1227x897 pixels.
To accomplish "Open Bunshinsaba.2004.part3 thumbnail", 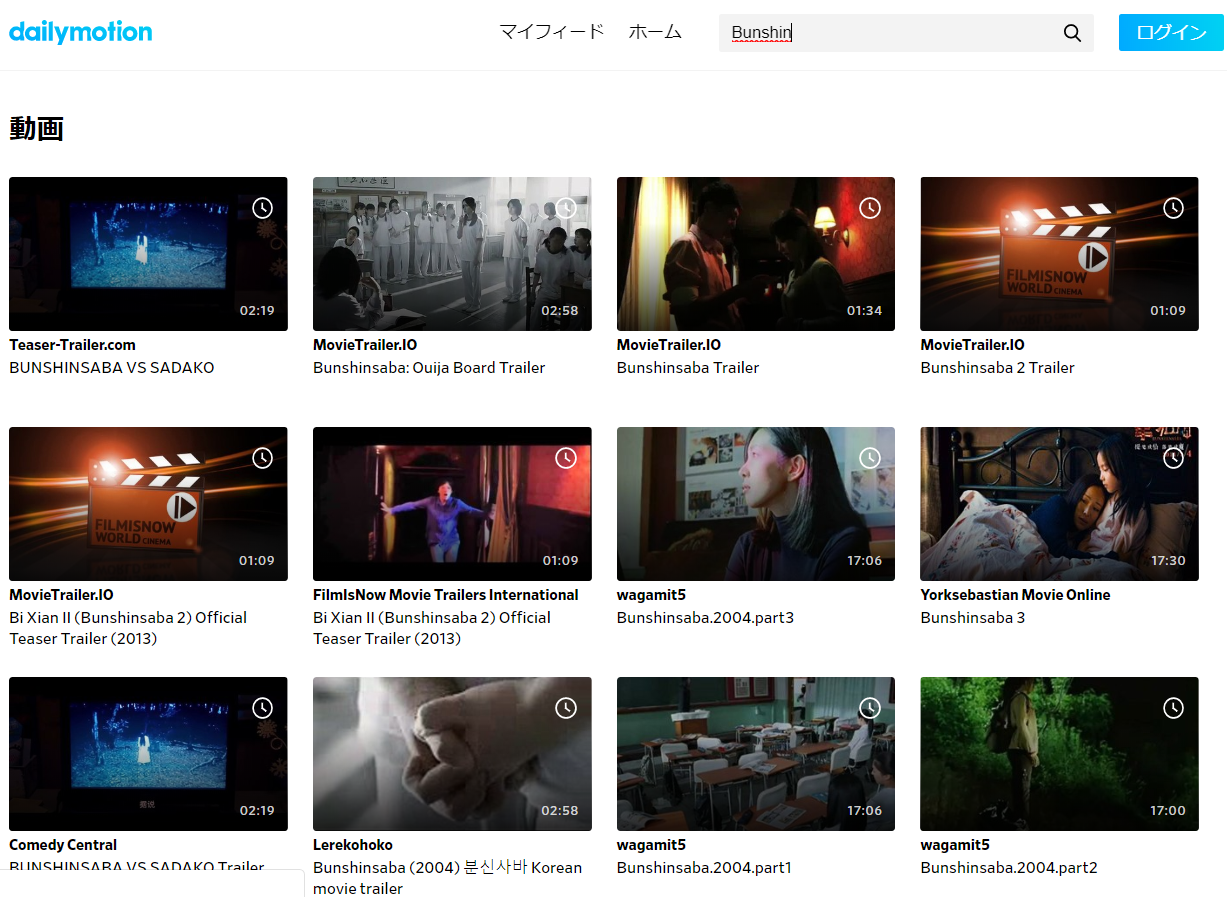I will pyautogui.click(x=756, y=504).
